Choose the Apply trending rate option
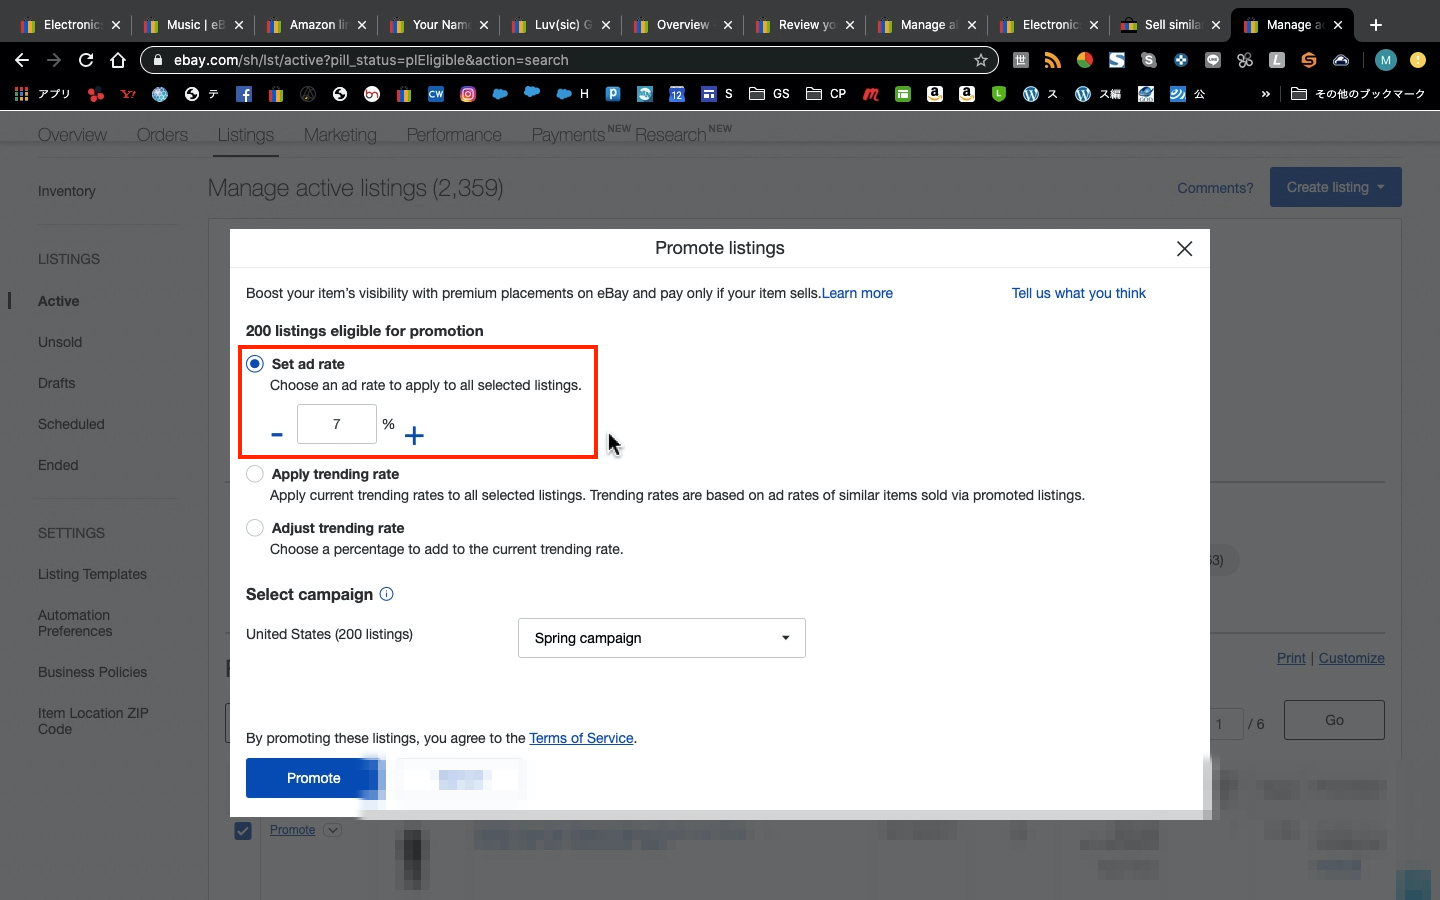1440x900 pixels. tap(255, 474)
